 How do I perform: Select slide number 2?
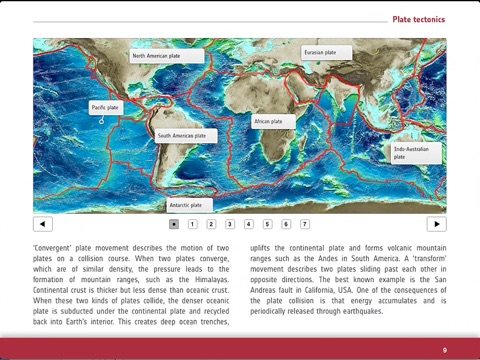pyautogui.click(x=211, y=224)
